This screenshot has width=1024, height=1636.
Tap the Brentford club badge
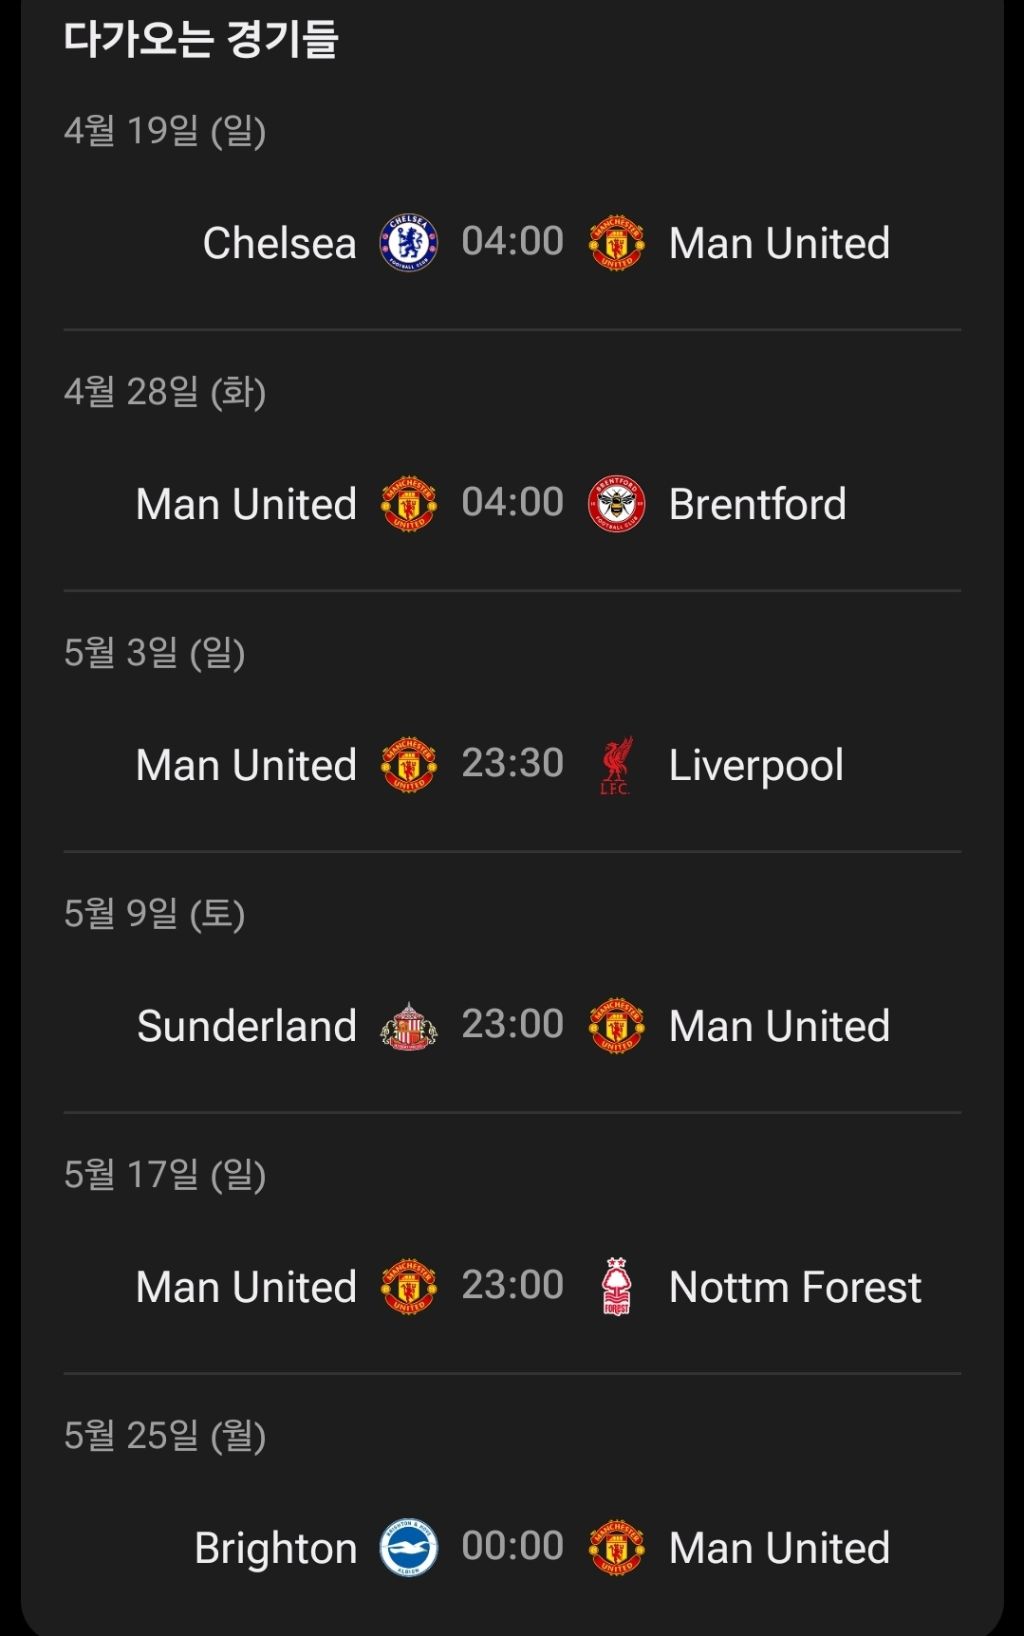point(616,504)
